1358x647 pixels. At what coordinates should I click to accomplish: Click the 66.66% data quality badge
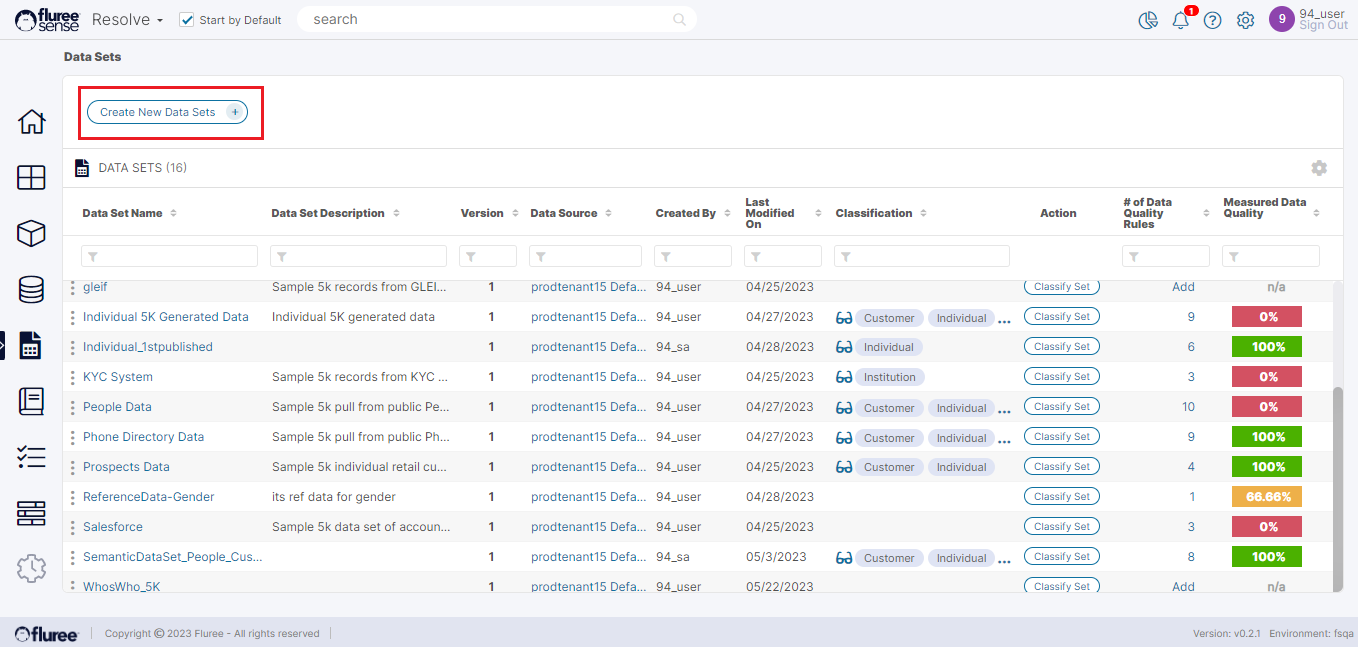(x=1267, y=497)
